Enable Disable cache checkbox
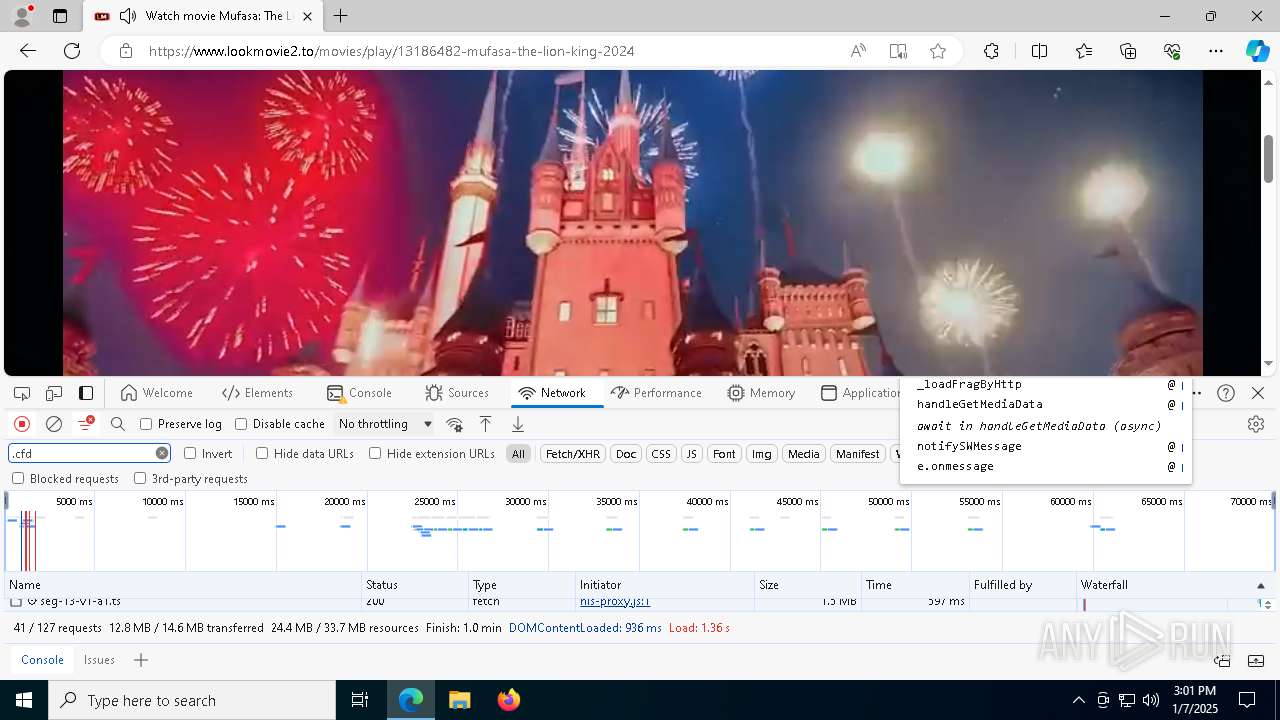The image size is (1280, 720). [x=241, y=424]
